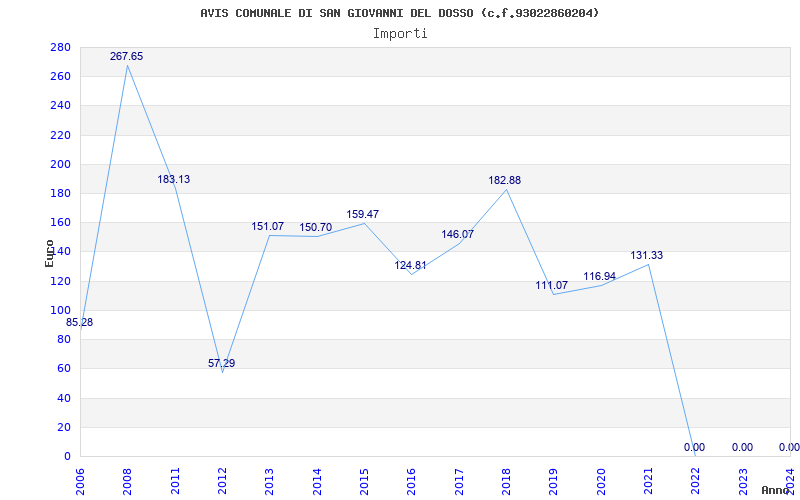The height and width of the screenshot is (500, 800).
Task: Click the 2012 x-axis year label
Action: coord(222,482)
